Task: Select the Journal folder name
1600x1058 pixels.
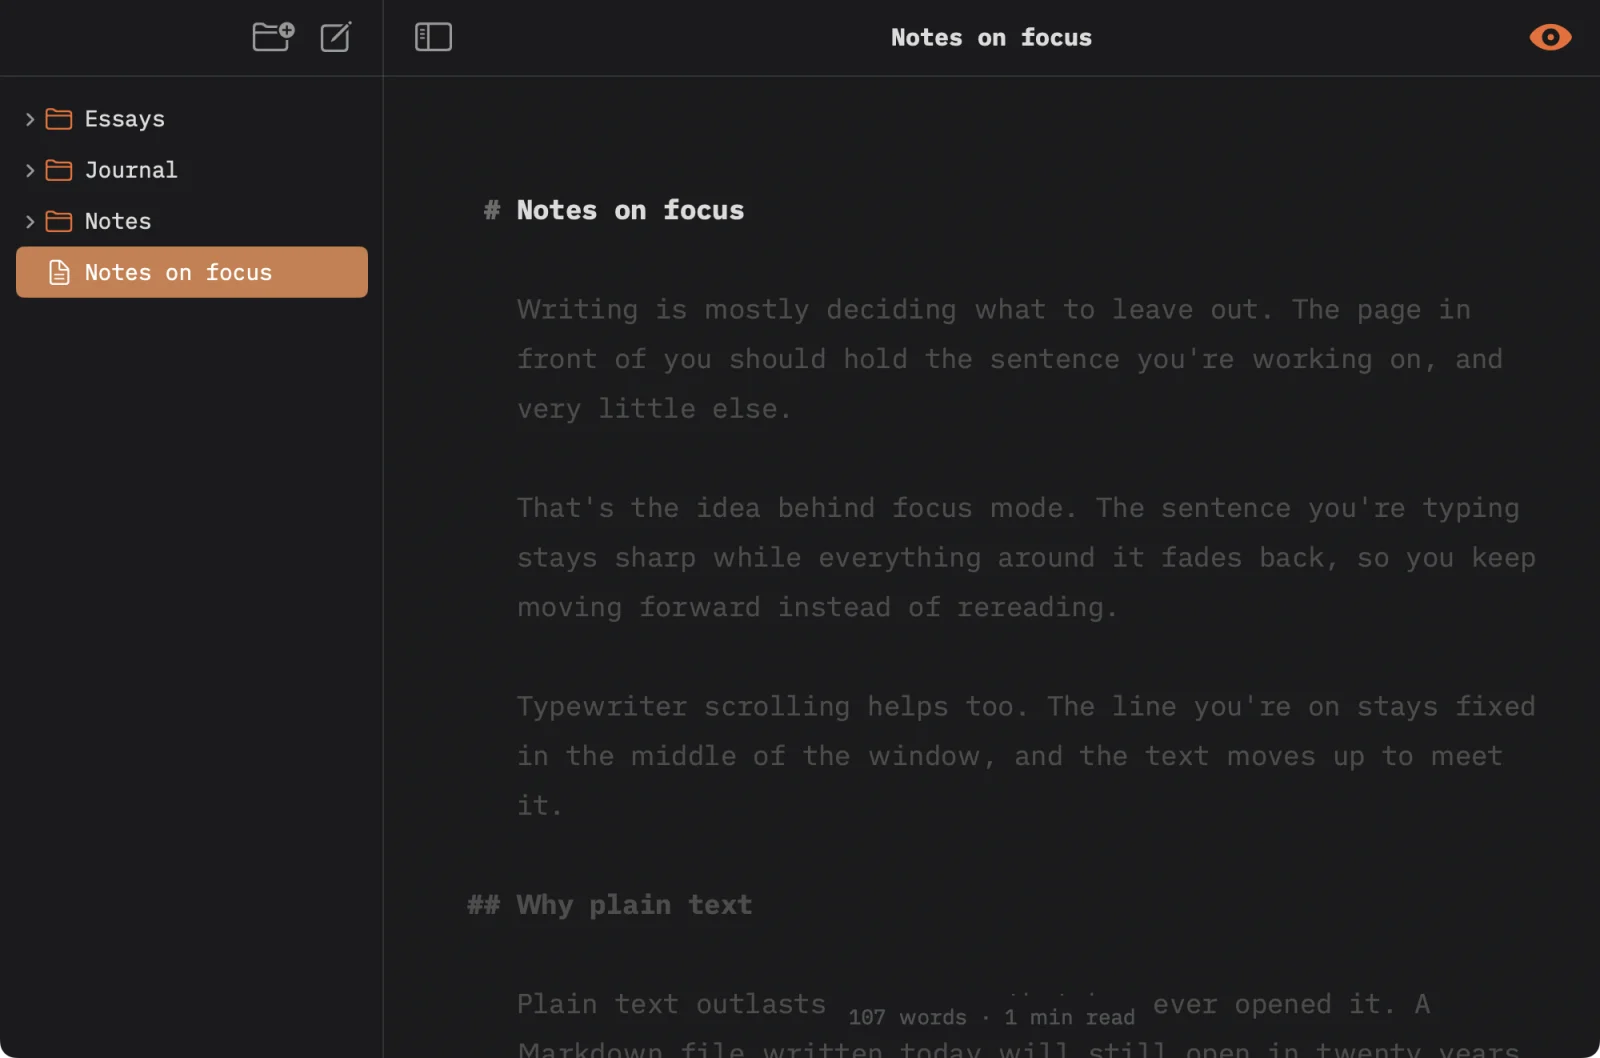Action: coord(131,170)
